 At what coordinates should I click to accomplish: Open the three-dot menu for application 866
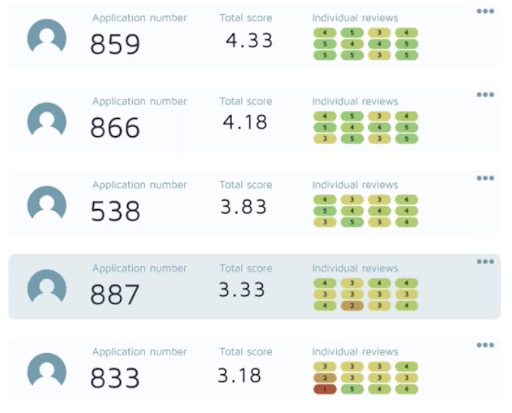point(485,95)
